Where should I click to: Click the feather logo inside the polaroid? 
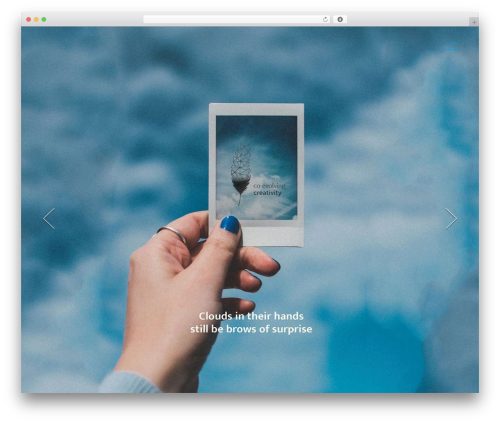241,173
